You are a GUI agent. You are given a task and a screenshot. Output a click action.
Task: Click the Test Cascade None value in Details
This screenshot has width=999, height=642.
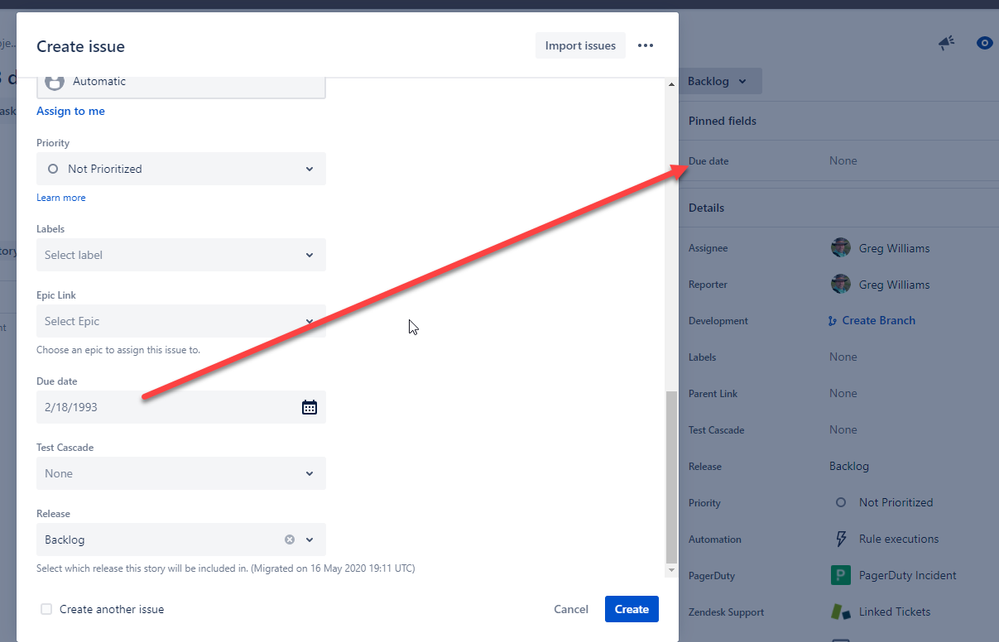(x=843, y=429)
